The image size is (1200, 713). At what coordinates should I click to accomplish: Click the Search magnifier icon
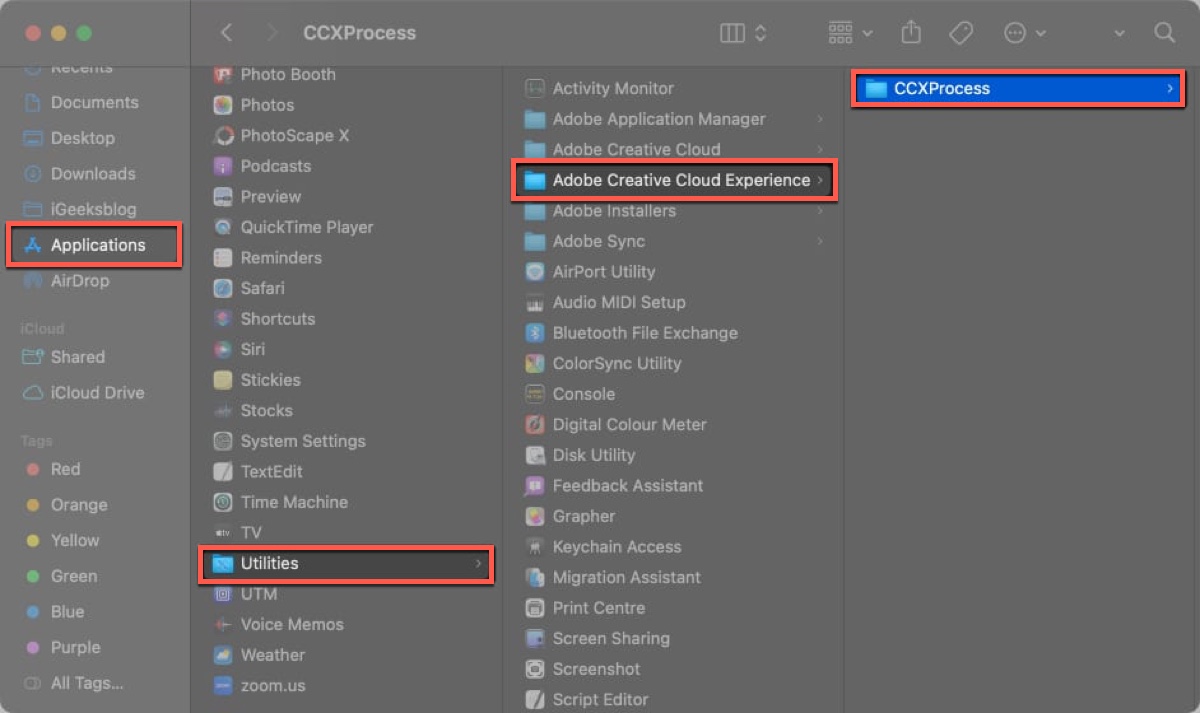click(x=1164, y=33)
